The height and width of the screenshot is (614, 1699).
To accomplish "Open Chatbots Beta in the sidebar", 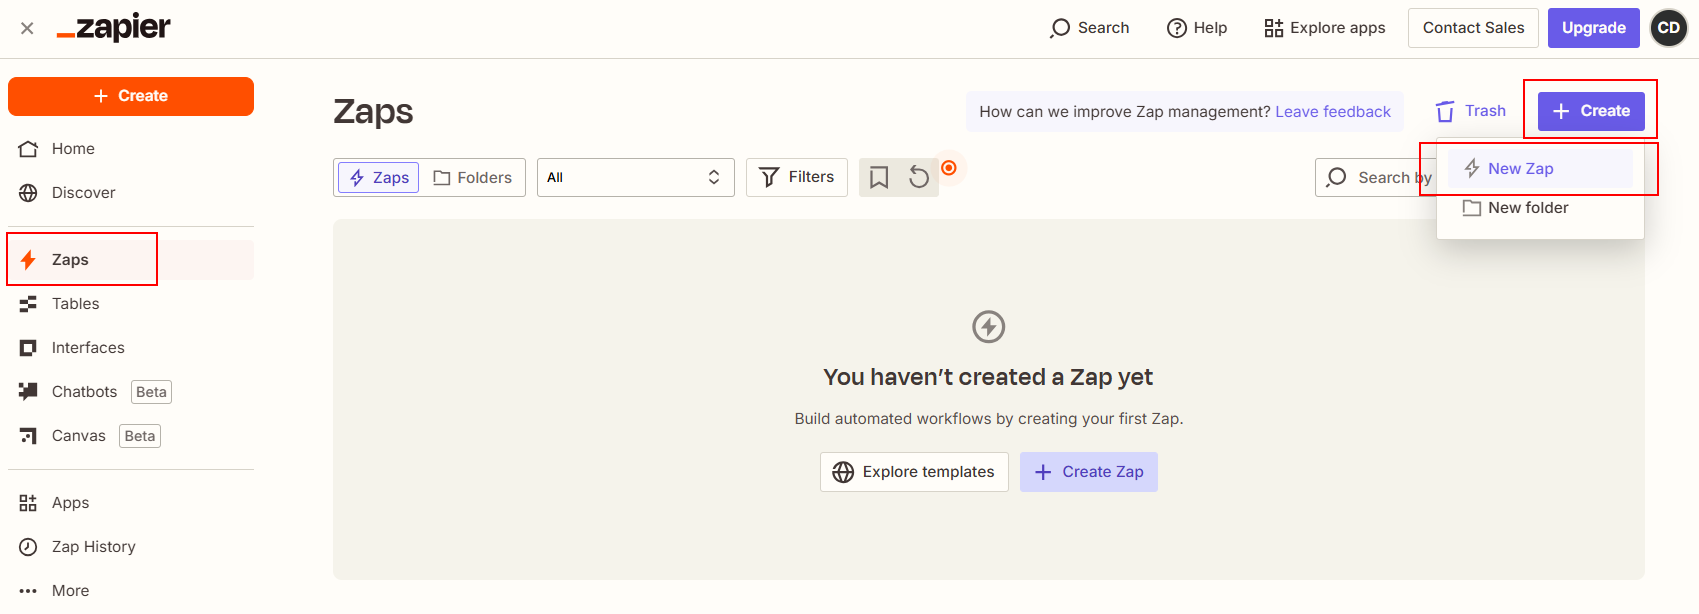I will coord(131,392).
